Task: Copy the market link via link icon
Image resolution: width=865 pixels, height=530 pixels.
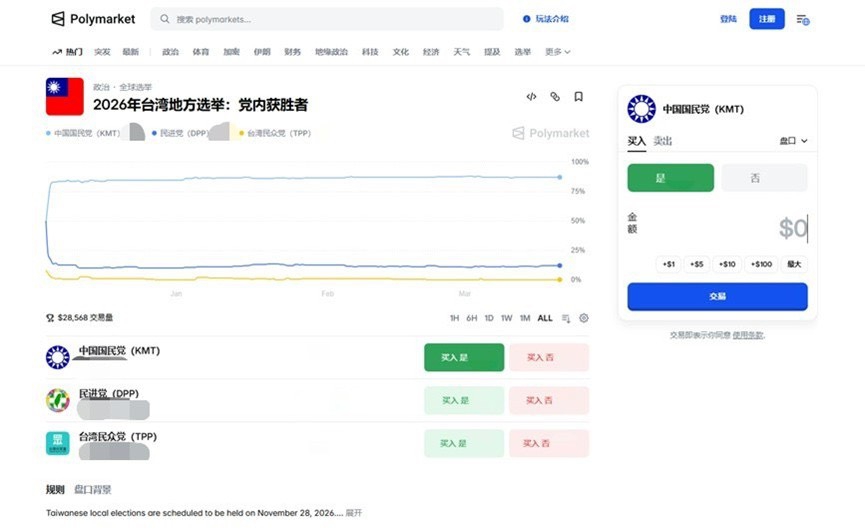Action: coord(555,97)
